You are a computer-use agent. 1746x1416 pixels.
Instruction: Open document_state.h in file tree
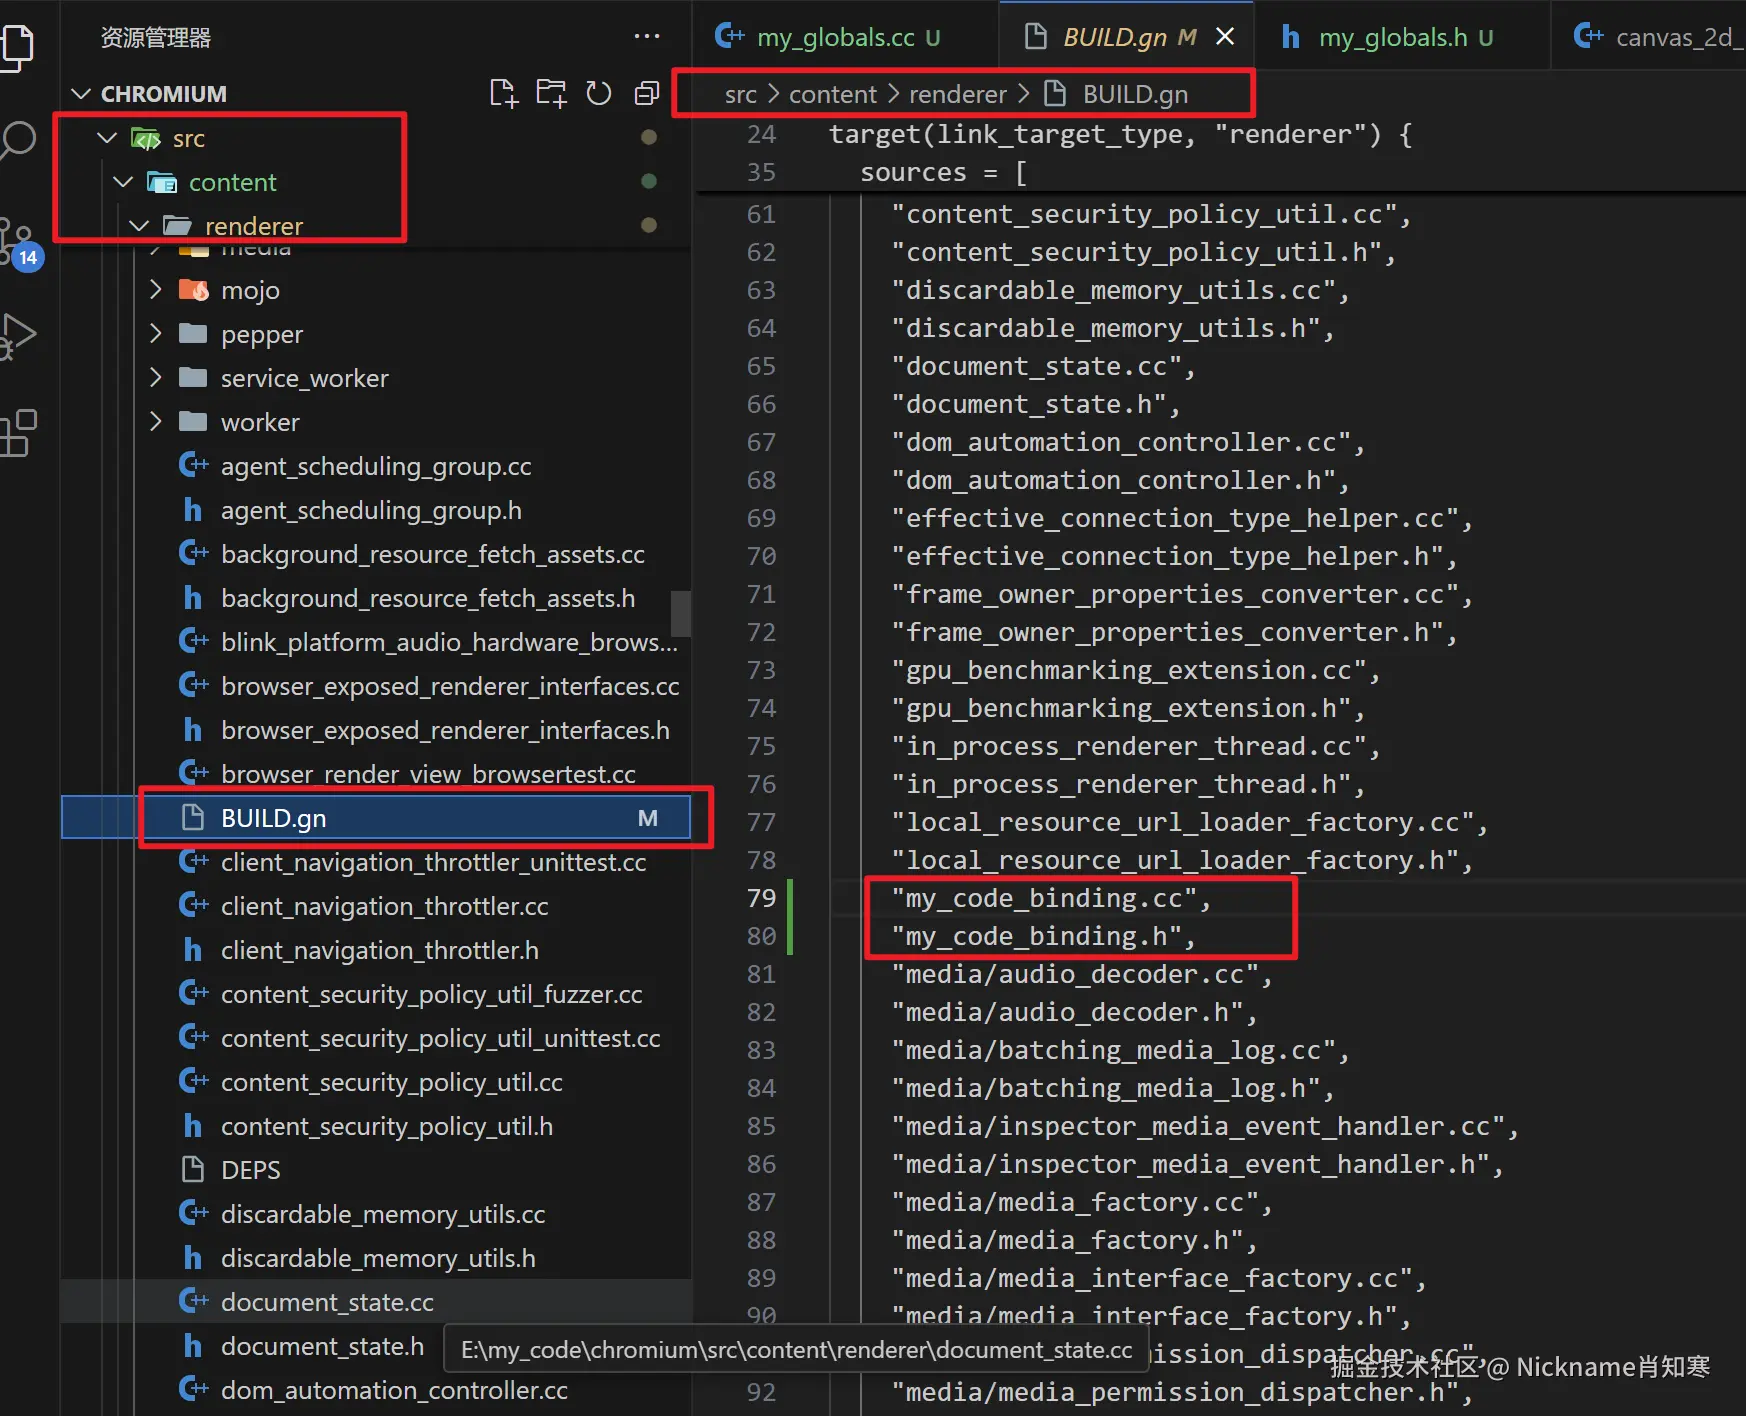point(322,1346)
